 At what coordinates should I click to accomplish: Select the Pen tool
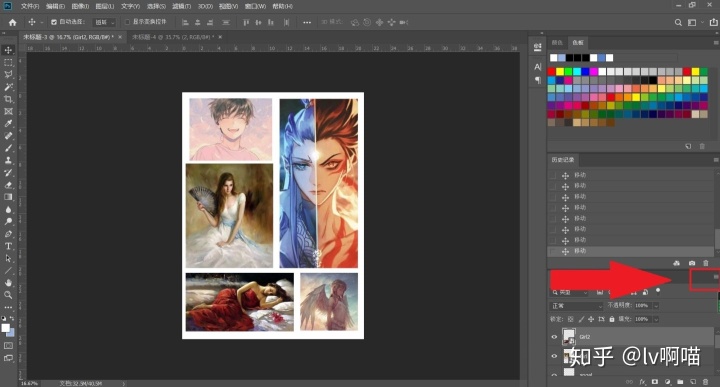tap(8, 234)
